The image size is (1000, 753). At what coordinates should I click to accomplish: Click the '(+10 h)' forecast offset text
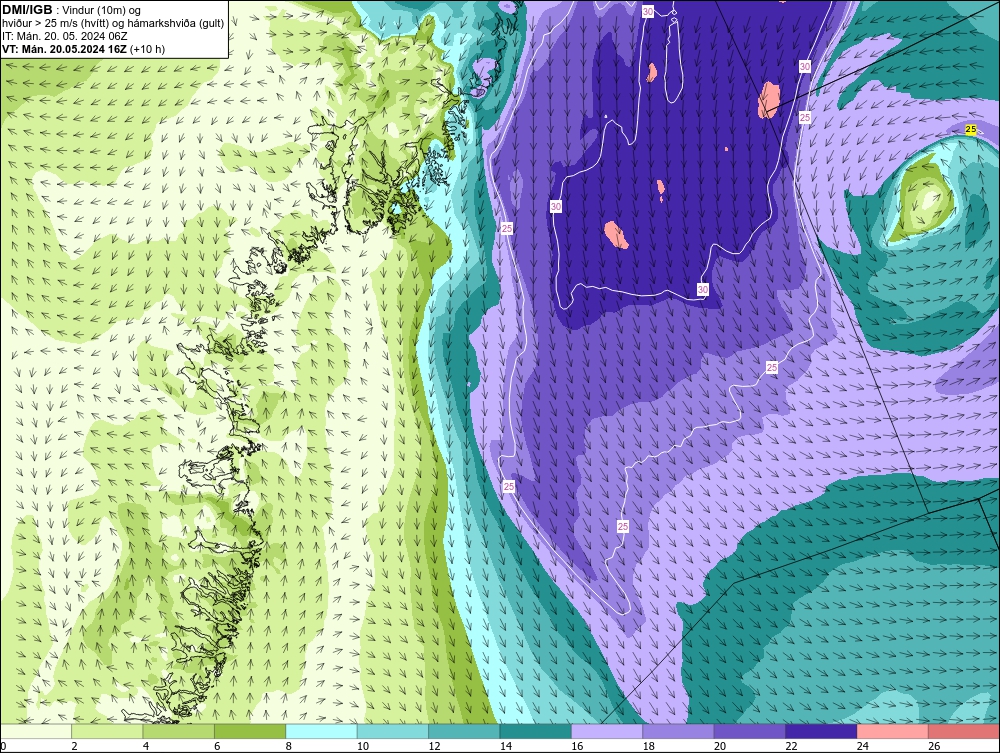(x=147, y=49)
